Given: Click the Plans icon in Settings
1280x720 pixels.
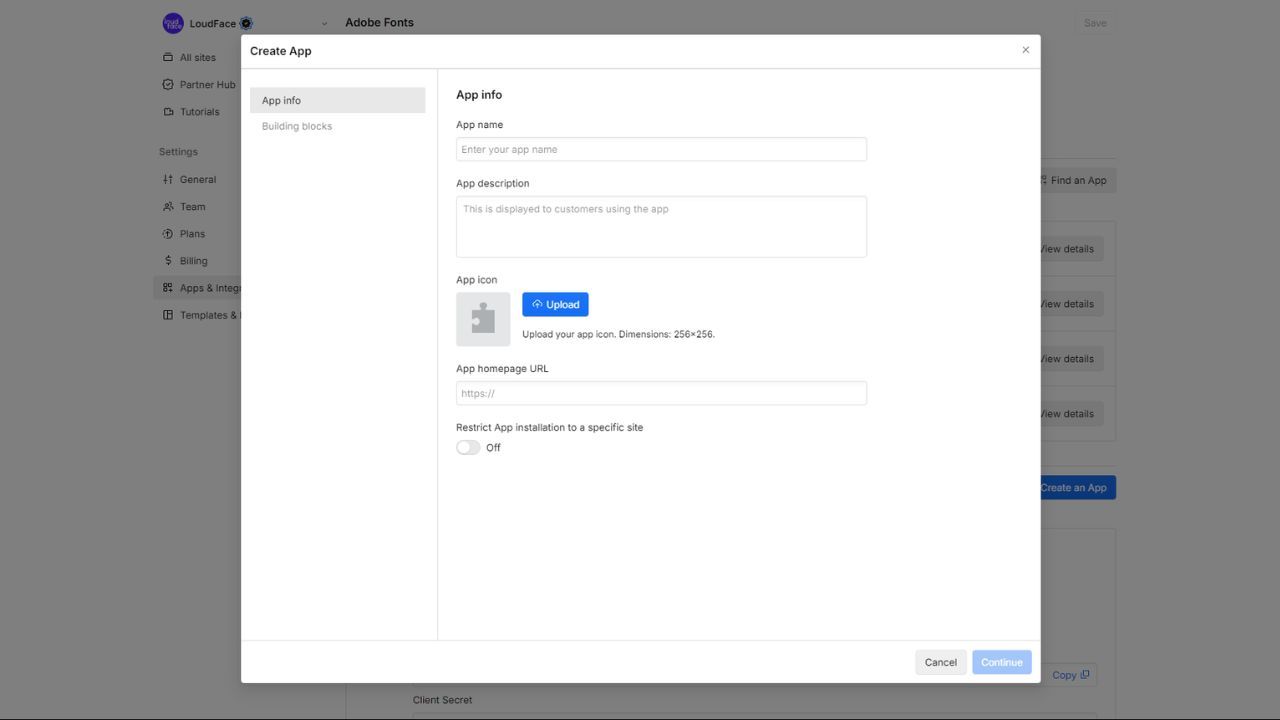Looking at the screenshot, I should click(167, 233).
